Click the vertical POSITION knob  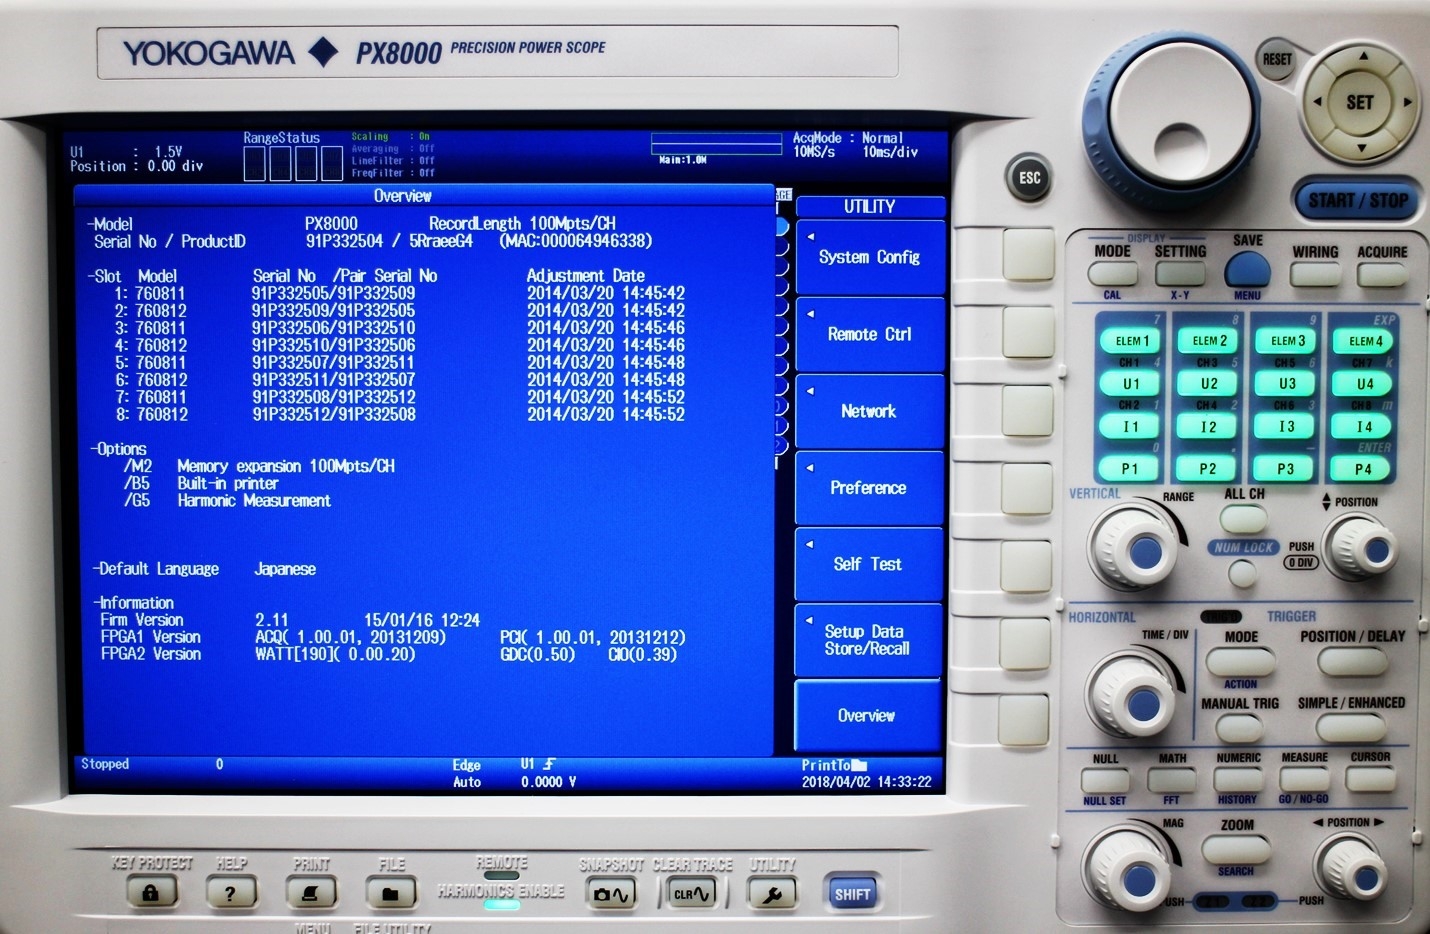click(x=1361, y=548)
